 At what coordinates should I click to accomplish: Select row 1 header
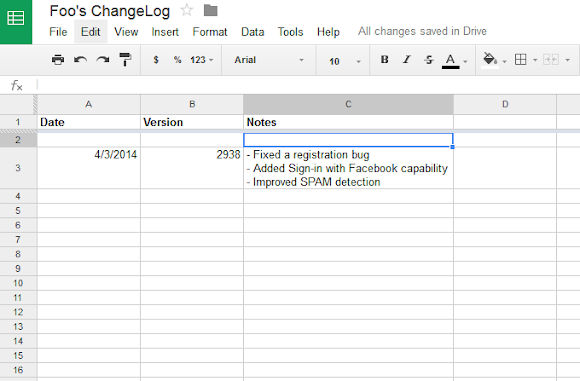tap(18, 122)
